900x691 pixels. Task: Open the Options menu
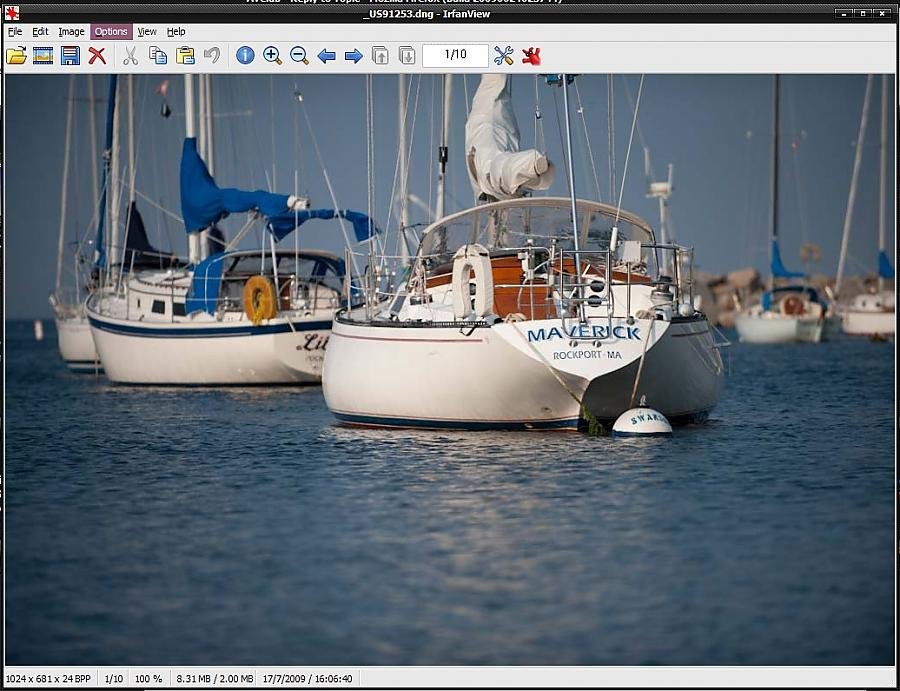(111, 32)
